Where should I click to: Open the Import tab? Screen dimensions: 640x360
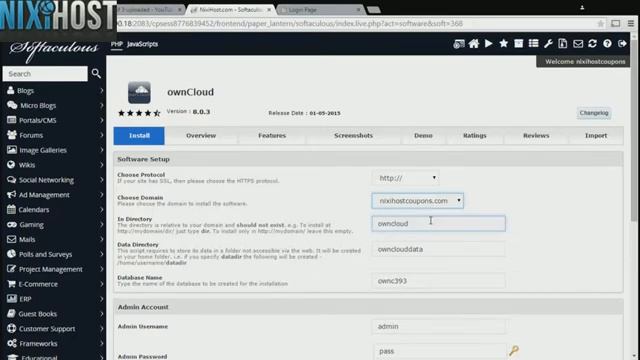pos(596,136)
